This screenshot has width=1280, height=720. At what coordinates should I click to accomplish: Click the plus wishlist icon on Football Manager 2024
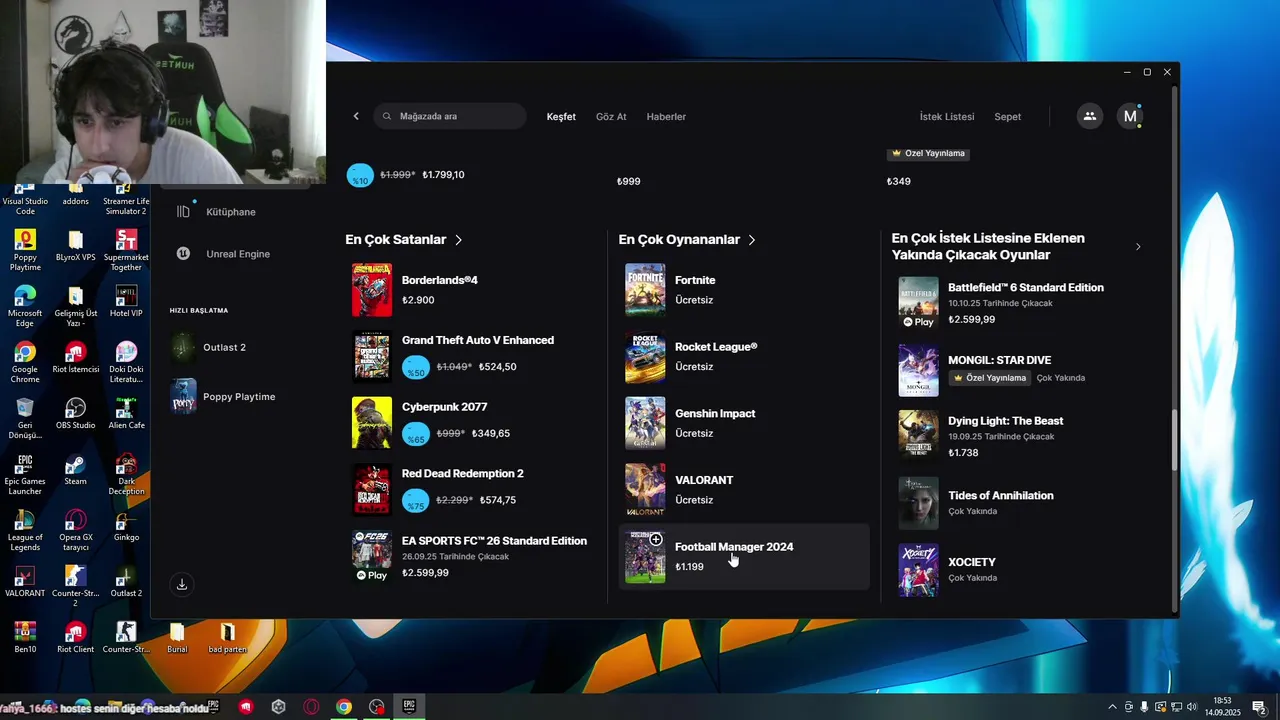pyautogui.click(x=656, y=539)
